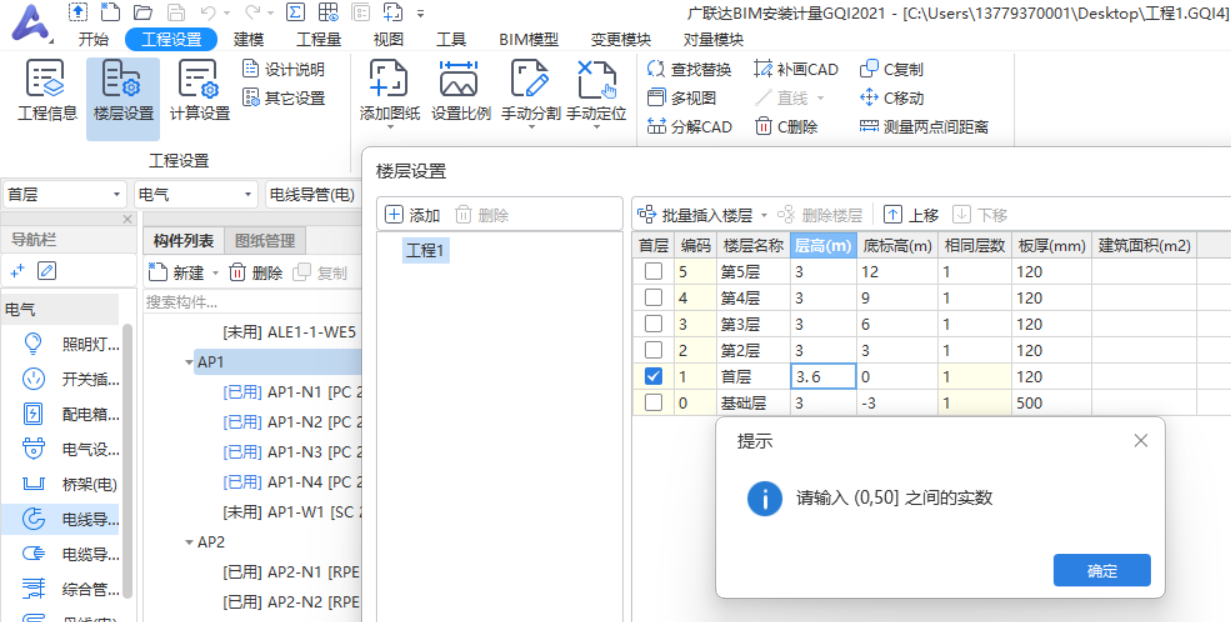Image resolution: width=1231 pixels, height=622 pixels.
Task: Open the 视图 ribbon tab
Action: [388, 40]
